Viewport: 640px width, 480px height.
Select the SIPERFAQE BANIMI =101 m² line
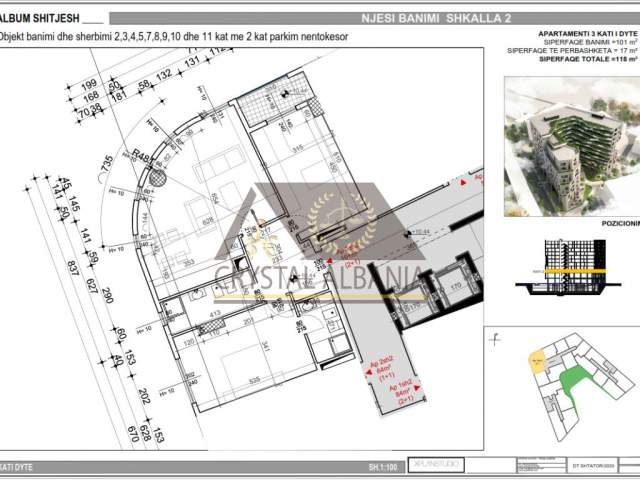coord(591,42)
